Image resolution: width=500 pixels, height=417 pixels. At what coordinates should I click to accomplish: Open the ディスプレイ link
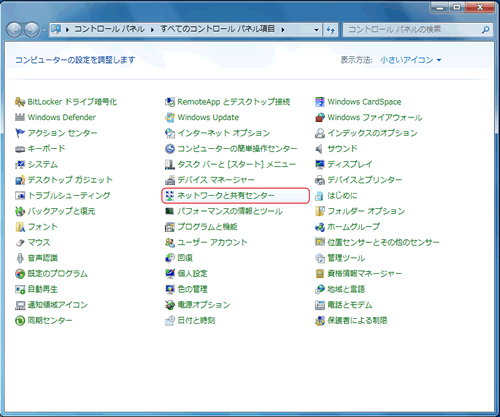[350, 164]
